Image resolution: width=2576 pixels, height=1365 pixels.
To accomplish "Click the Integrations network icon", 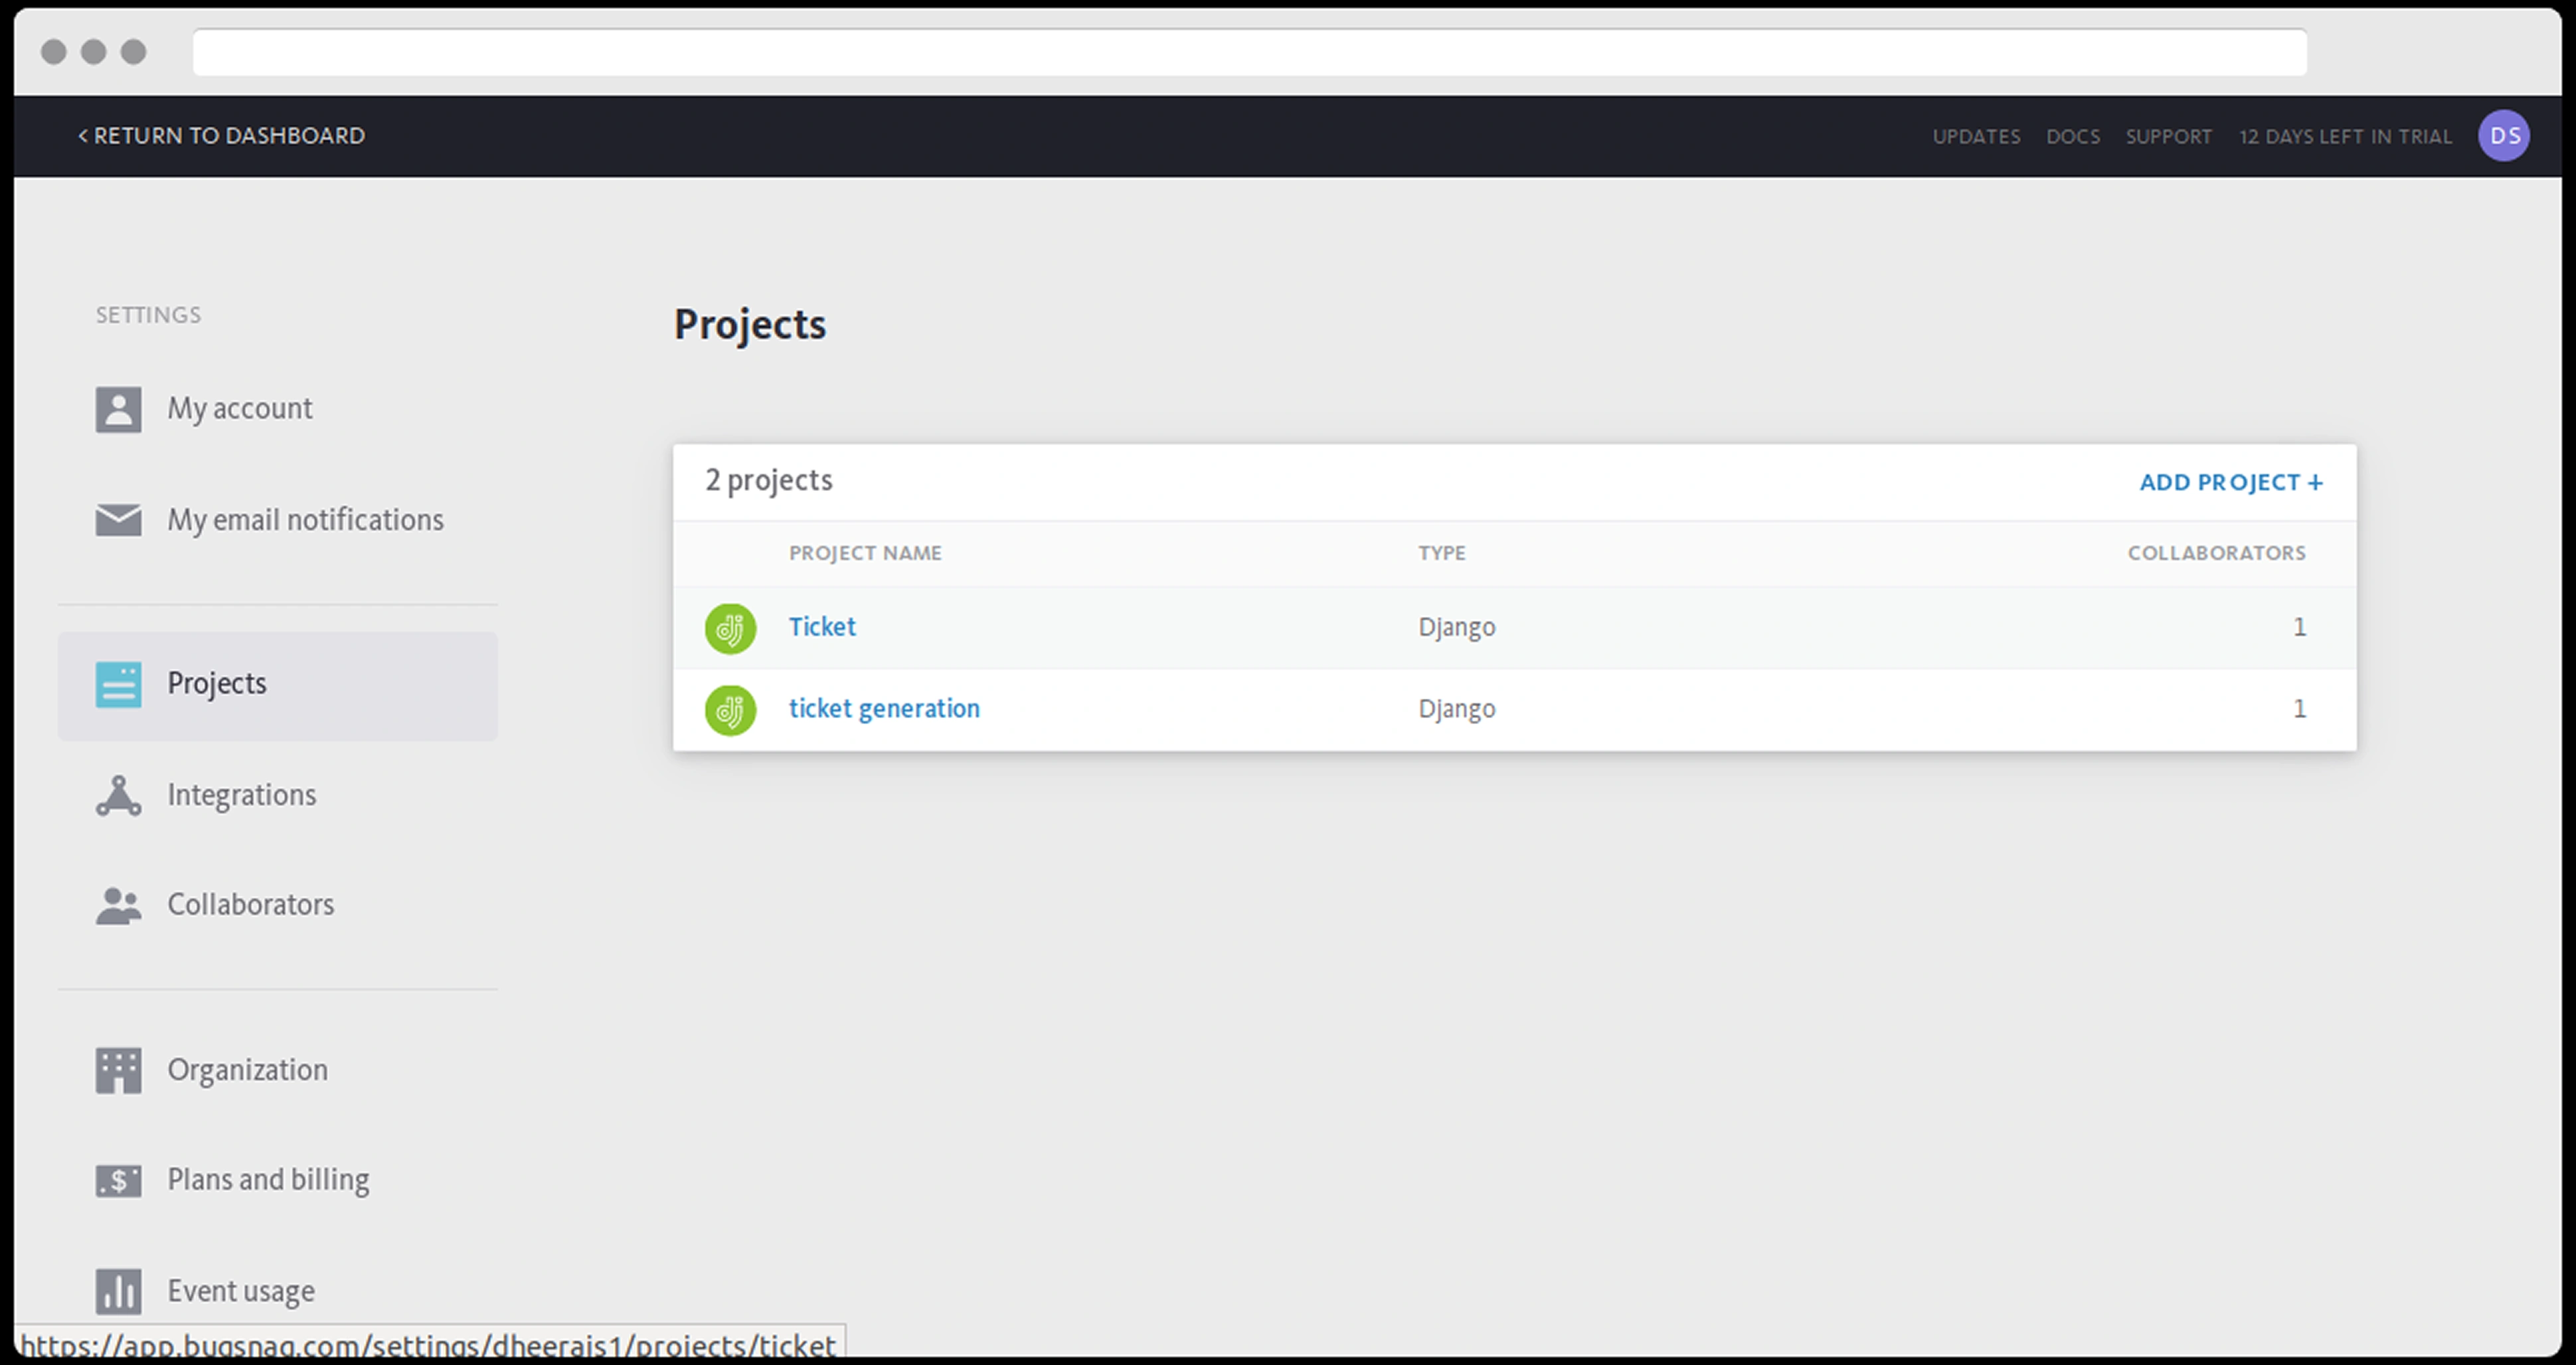I will click(118, 796).
